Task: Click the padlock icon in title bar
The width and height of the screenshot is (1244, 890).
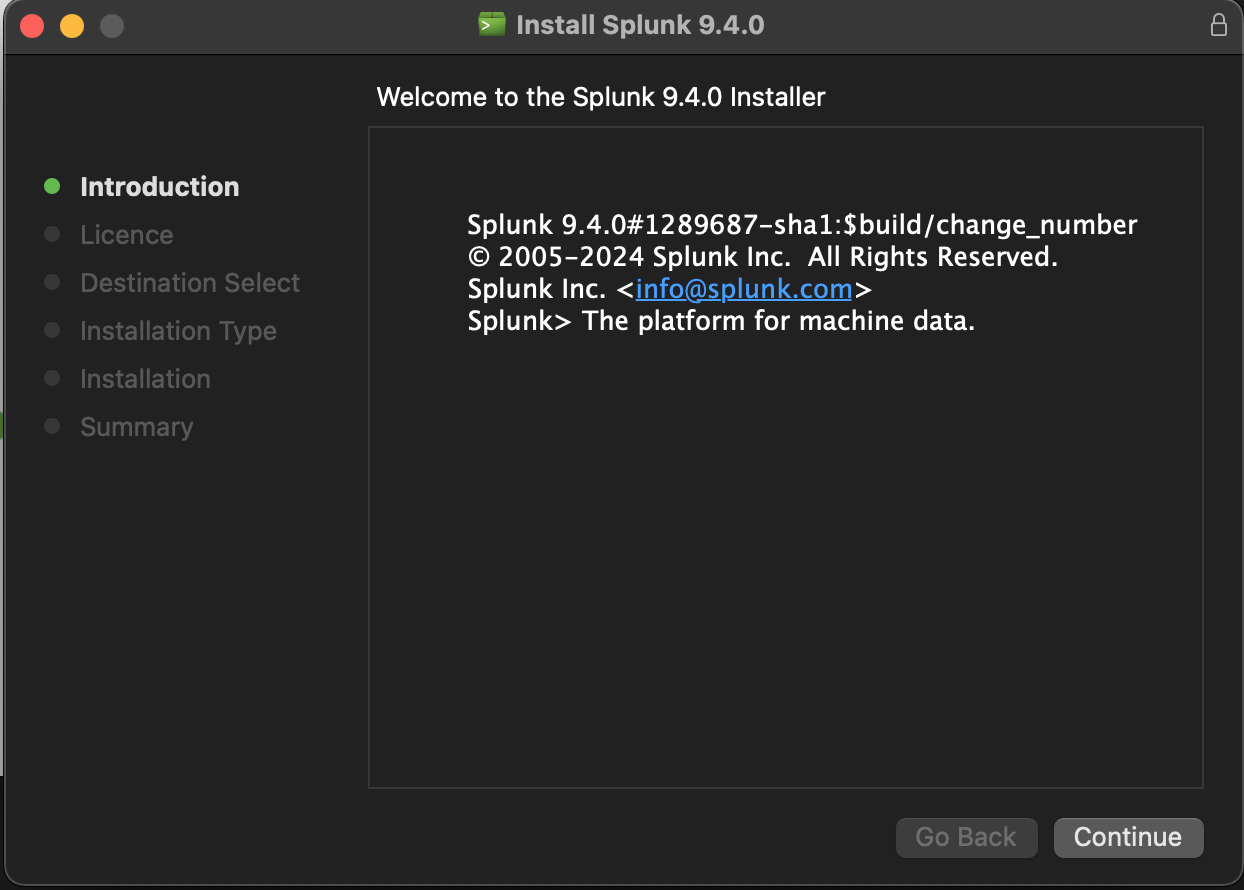Action: pos(1219,25)
